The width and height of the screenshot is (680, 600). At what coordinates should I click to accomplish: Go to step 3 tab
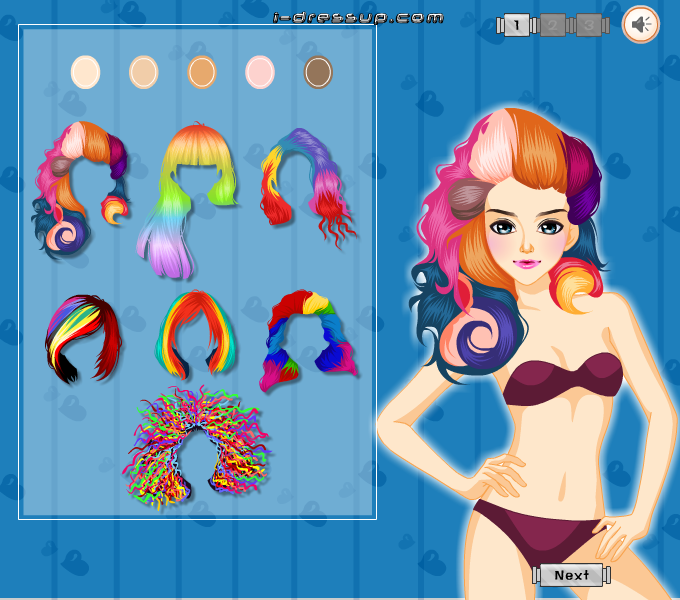click(x=588, y=25)
